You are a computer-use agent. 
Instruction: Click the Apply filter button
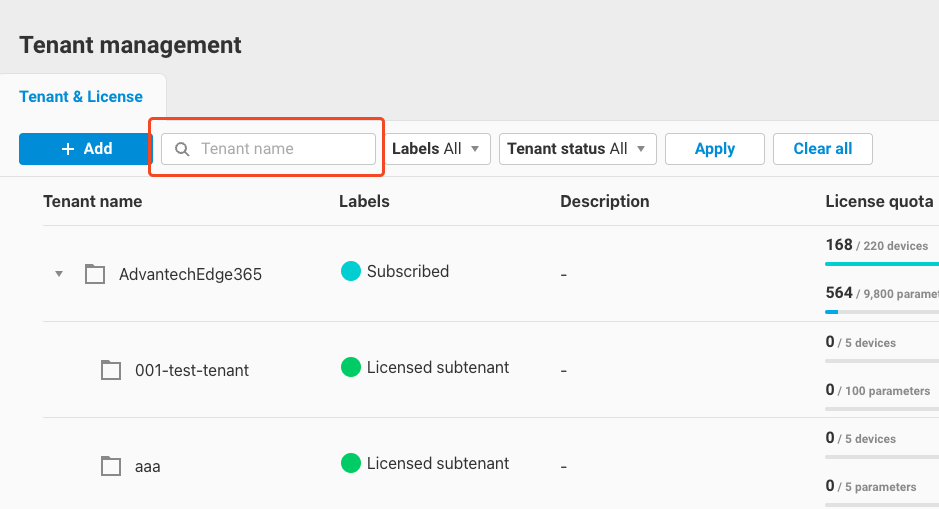[714, 149]
